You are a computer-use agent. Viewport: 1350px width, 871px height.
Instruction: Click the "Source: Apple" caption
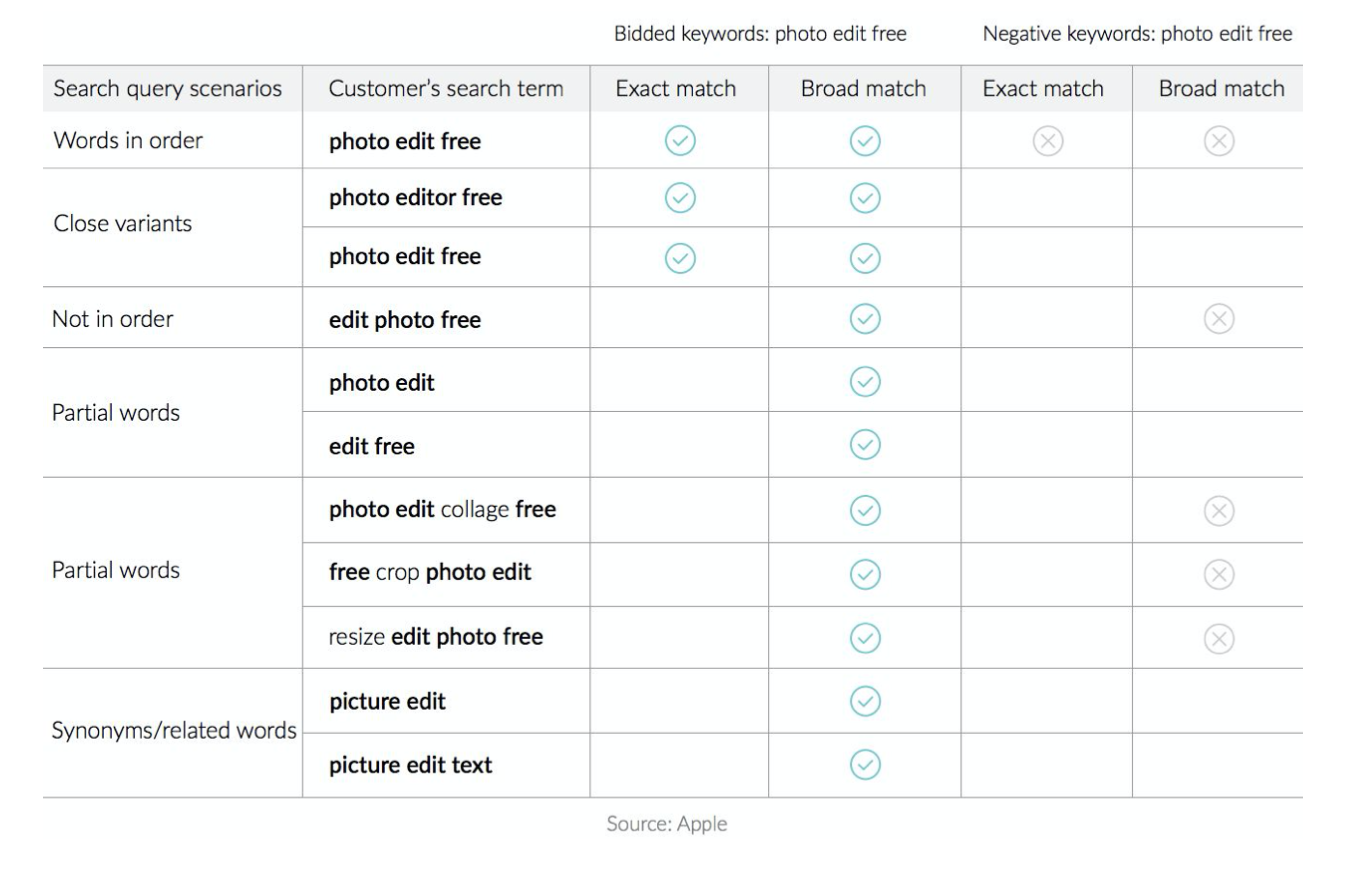pos(667,824)
